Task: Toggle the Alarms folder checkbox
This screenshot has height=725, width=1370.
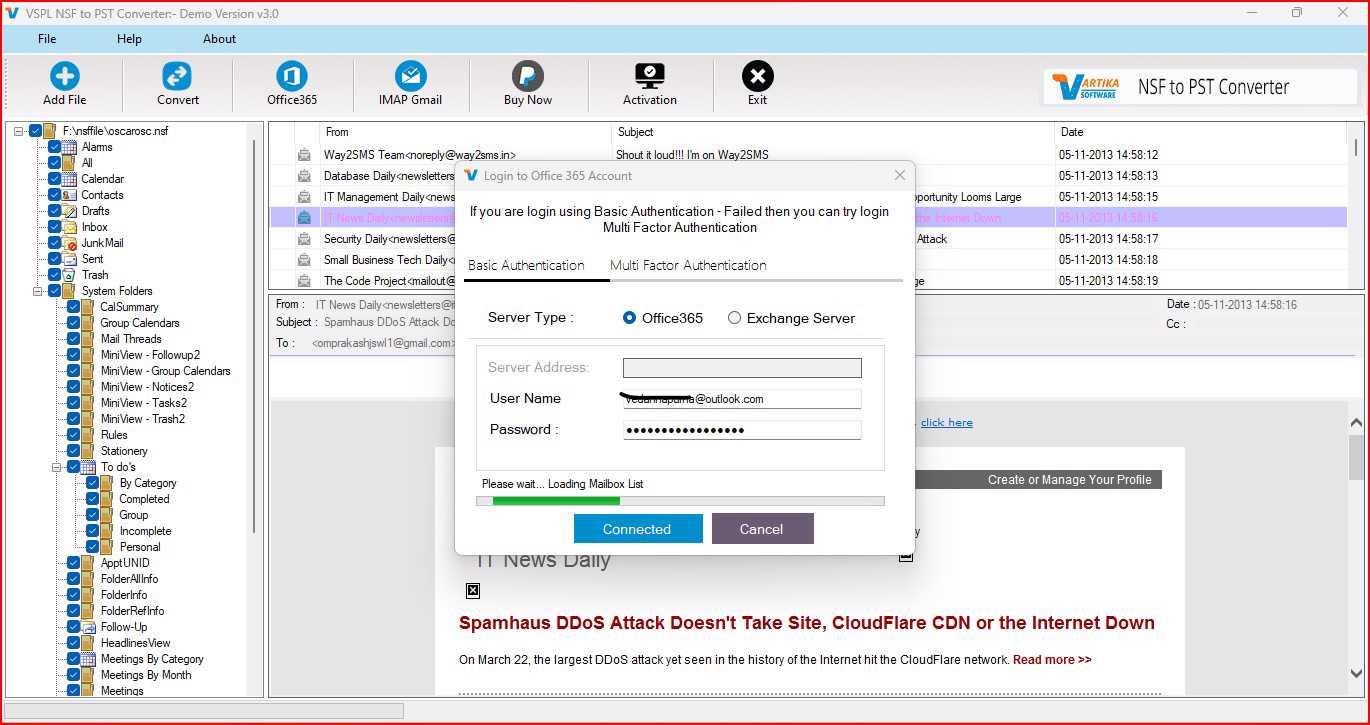Action: coord(54,147)
